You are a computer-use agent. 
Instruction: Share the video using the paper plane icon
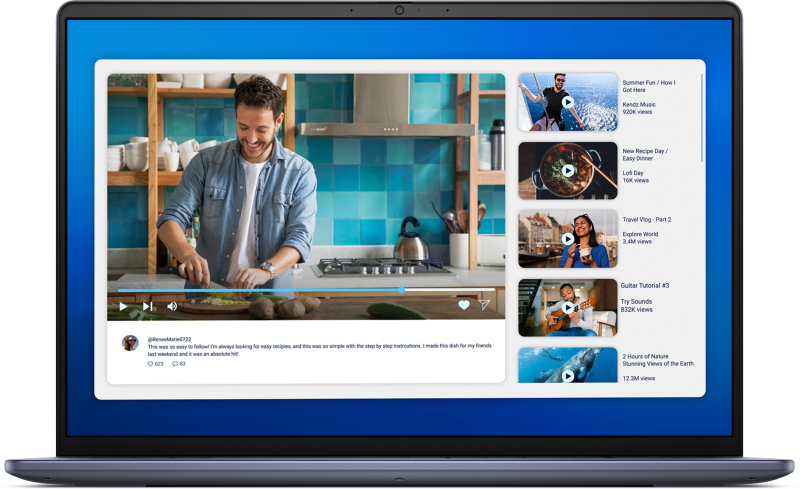coord(484,305)
